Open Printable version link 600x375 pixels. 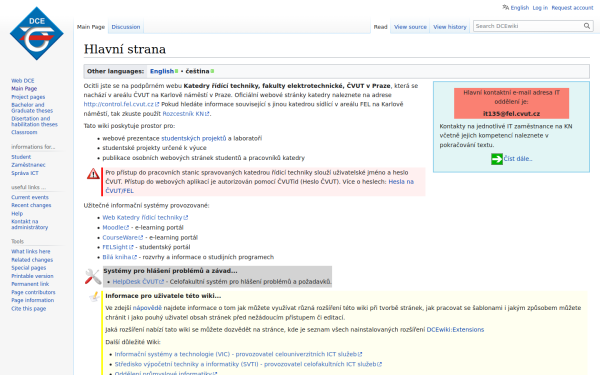point(32,276)
